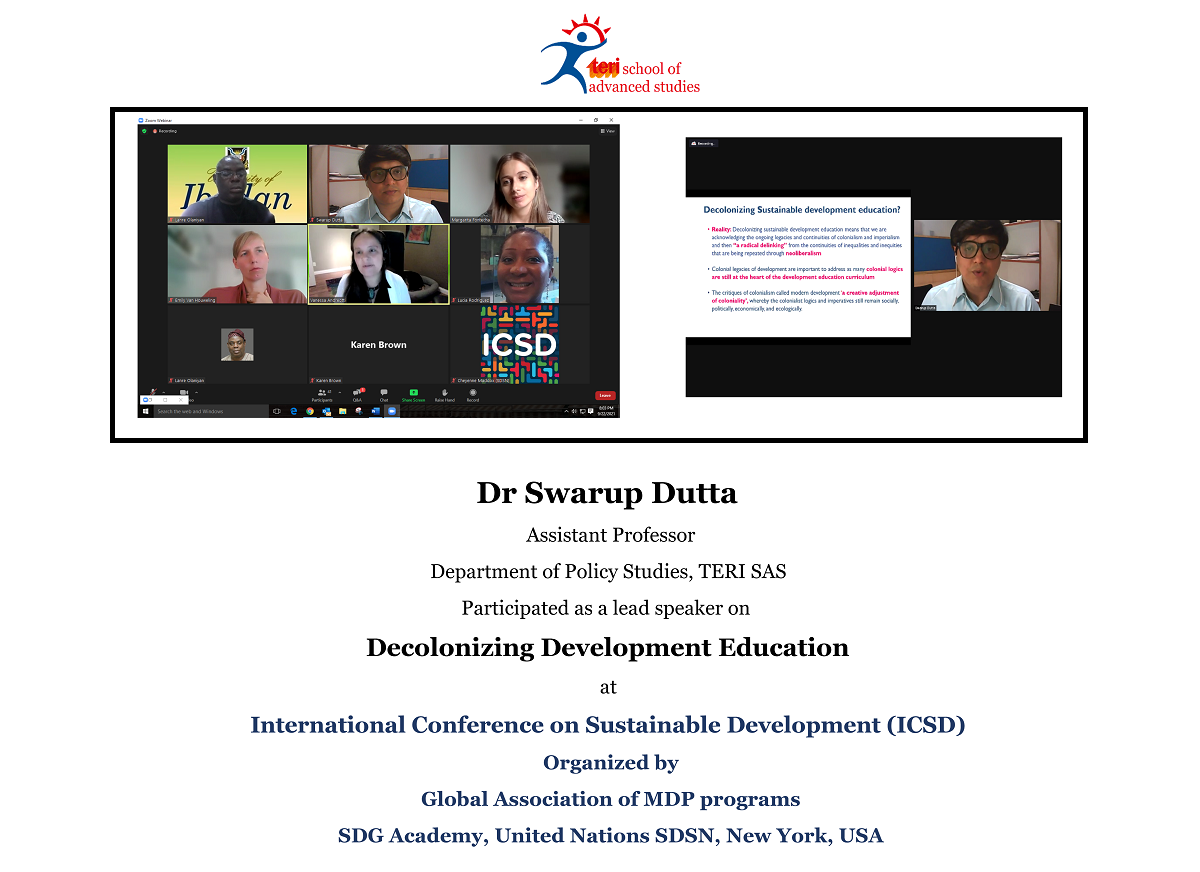Screen dimensions: 1200x872
Task: Open the Q&A panel
Action: [x=357, y=395]
